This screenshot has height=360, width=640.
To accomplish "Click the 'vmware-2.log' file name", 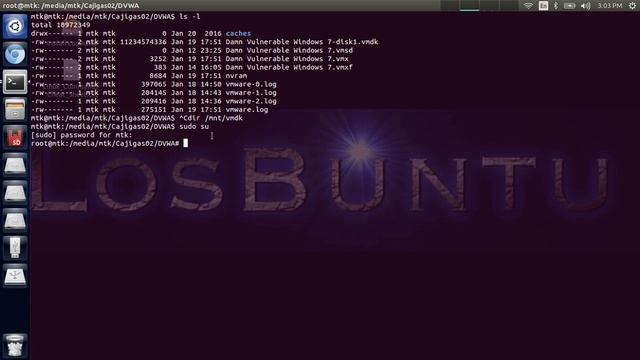I will [x=251, y=101].
